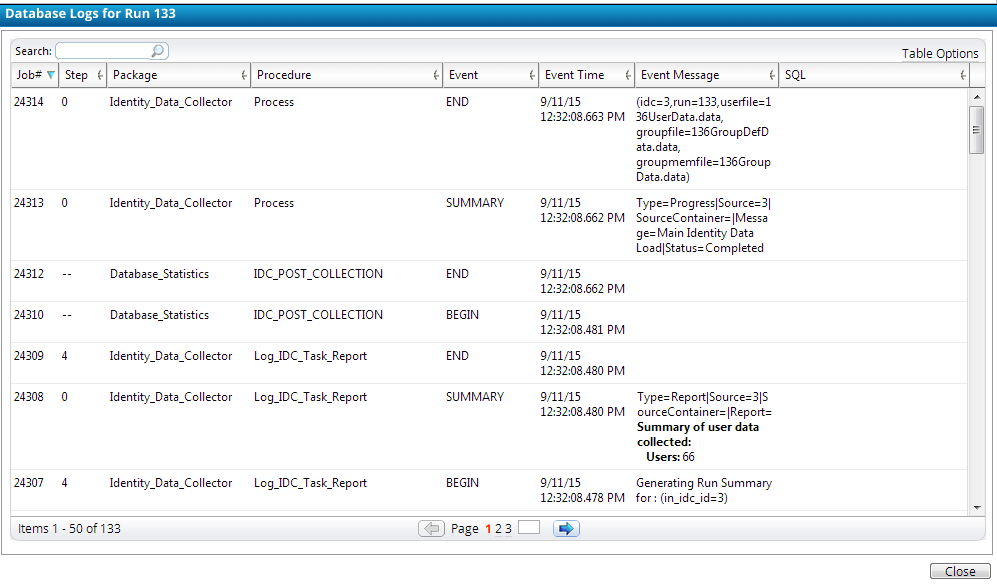Open the filter icon on Package column
This screenshot has height=586, width=997.
(245, 74)
